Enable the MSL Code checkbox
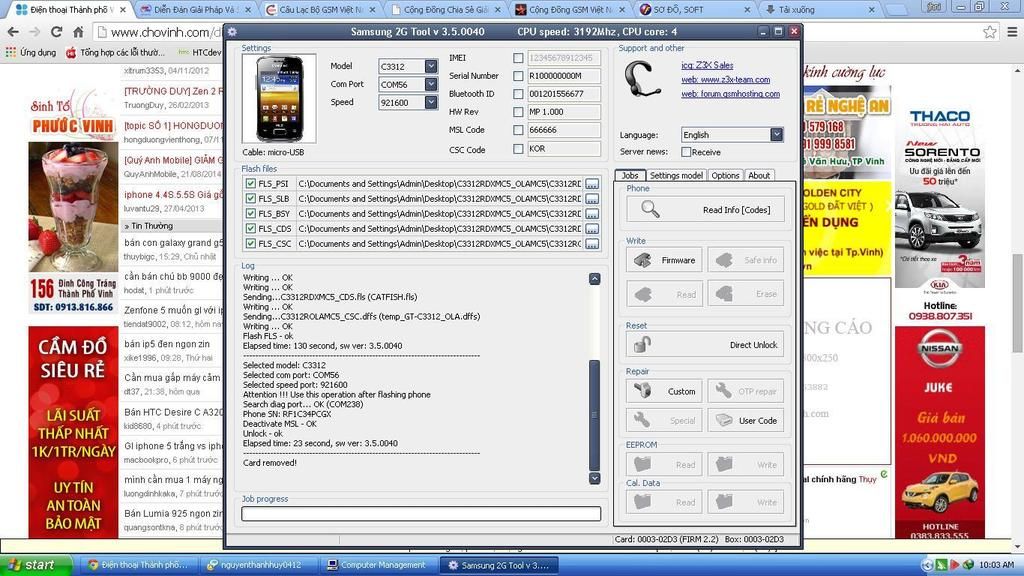1024x576 pixels. click(518, 130)
